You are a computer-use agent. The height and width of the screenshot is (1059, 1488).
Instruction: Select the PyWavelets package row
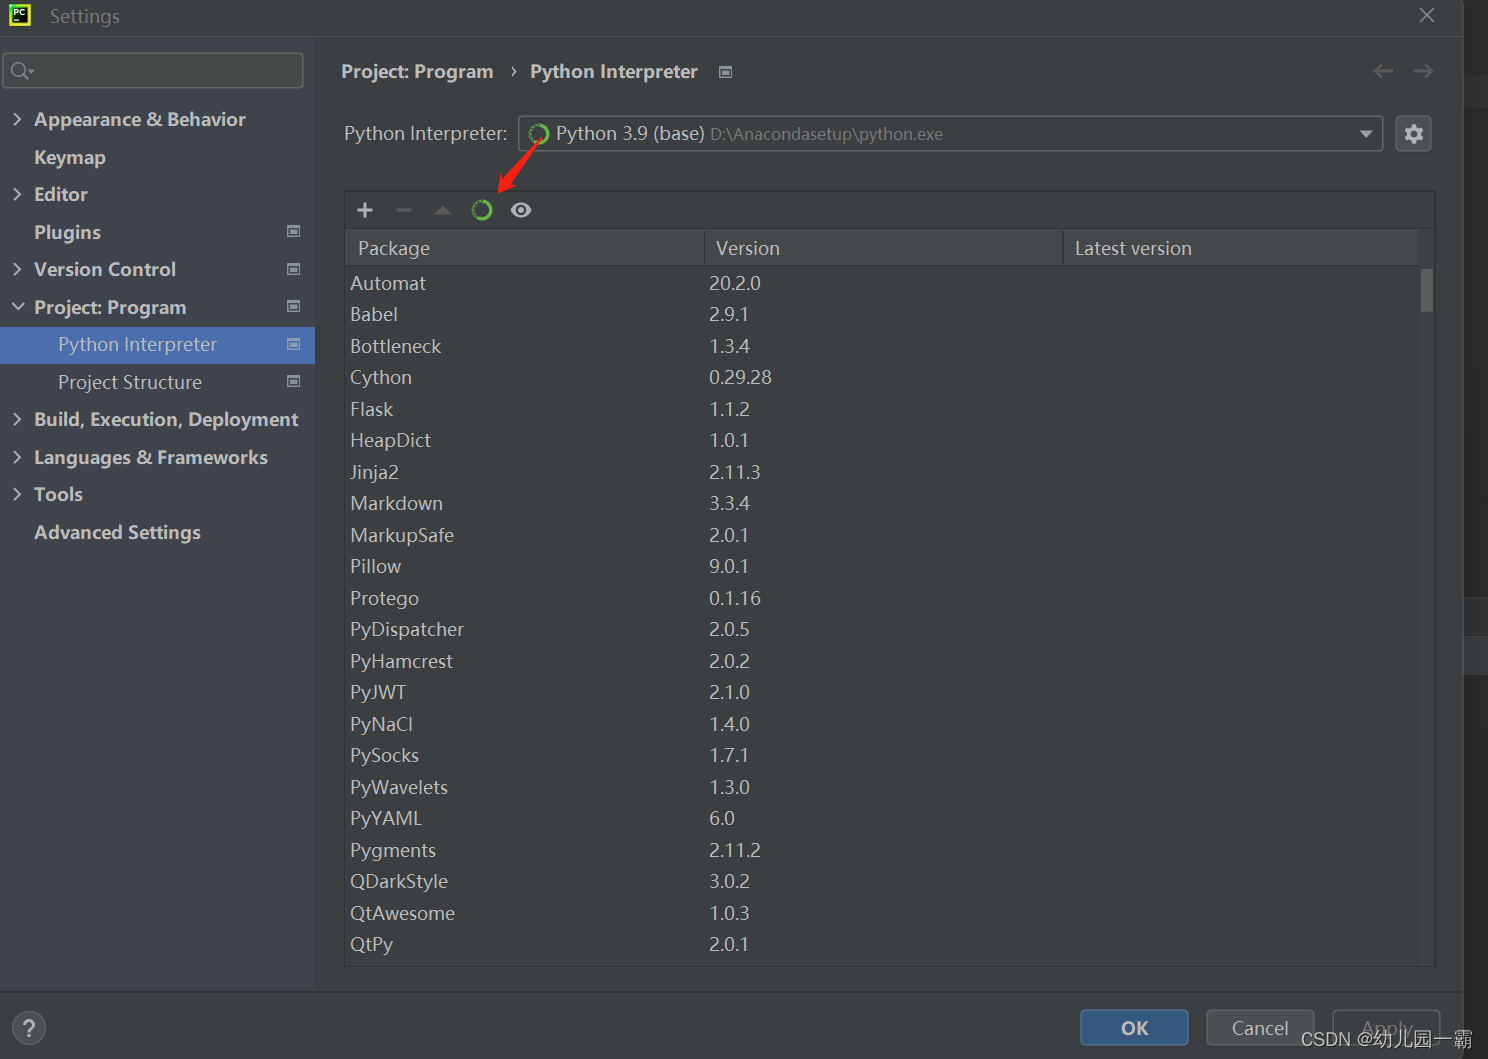click(882, 787)
